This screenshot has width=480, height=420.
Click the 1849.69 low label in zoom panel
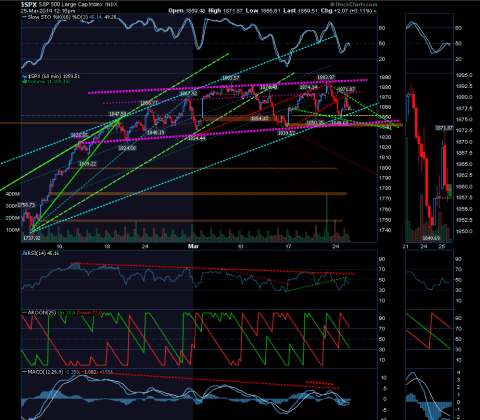tap(431, 238)
